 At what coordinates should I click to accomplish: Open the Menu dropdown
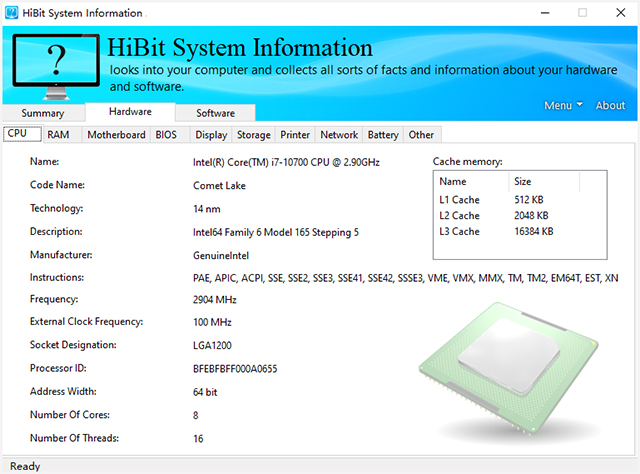pos(564,106)
